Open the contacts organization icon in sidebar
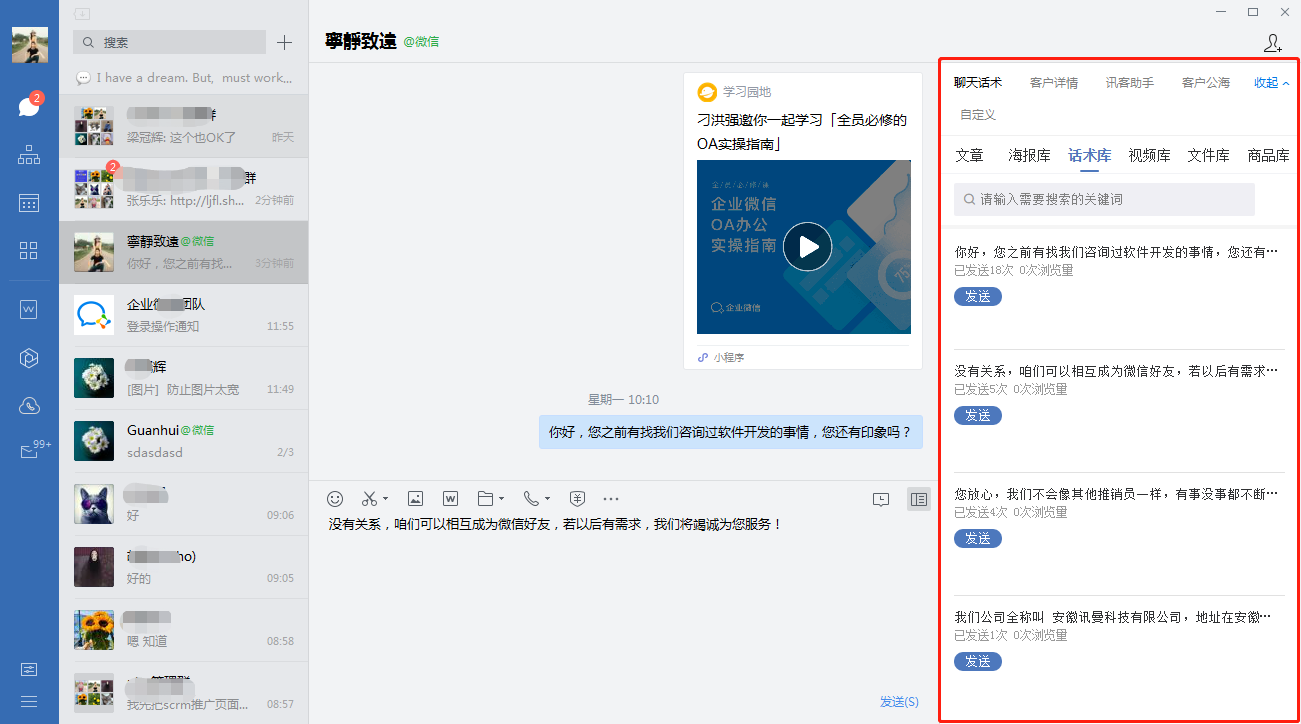Image resolution: width=1301 pixels, height=724 pixels. click(29, 155)
